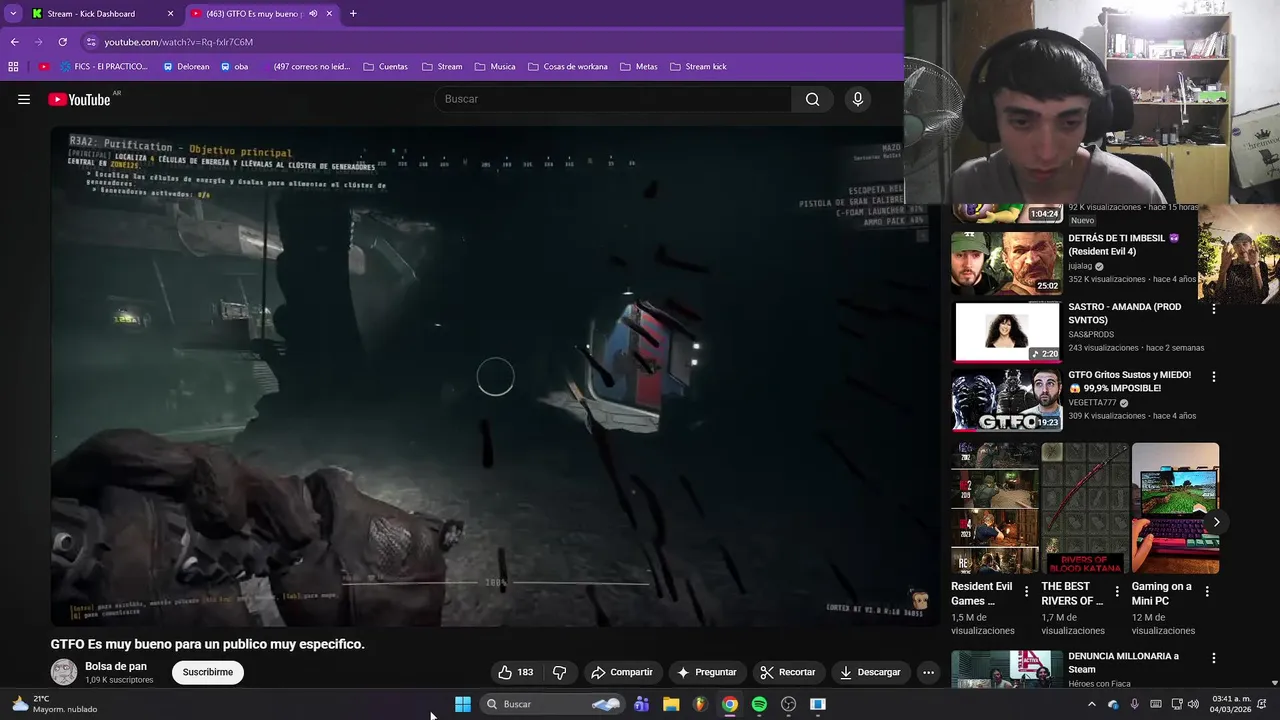The image size is (1280, 720).
Task: Open the Gaming on a Mini PC short
Action: pyautogui.click(x=1175, y=508)
